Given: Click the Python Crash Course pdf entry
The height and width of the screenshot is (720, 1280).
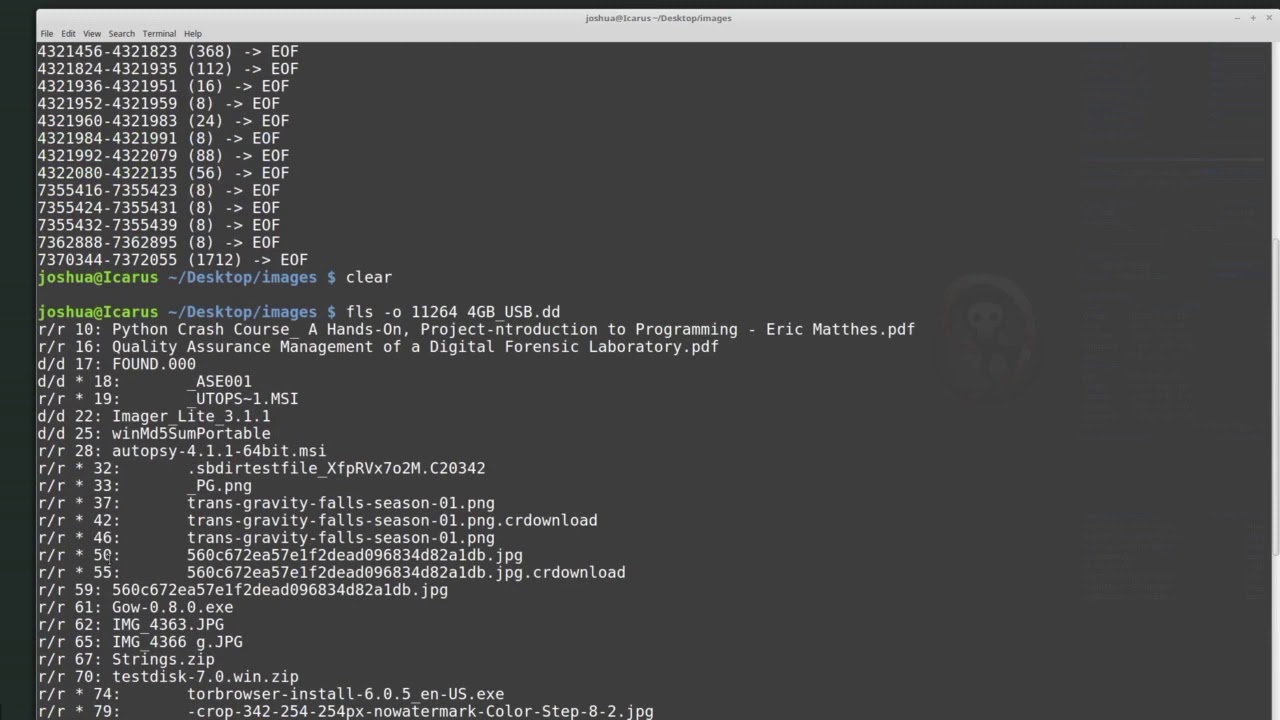Looking at the screenshot, I should click(476, 329).
